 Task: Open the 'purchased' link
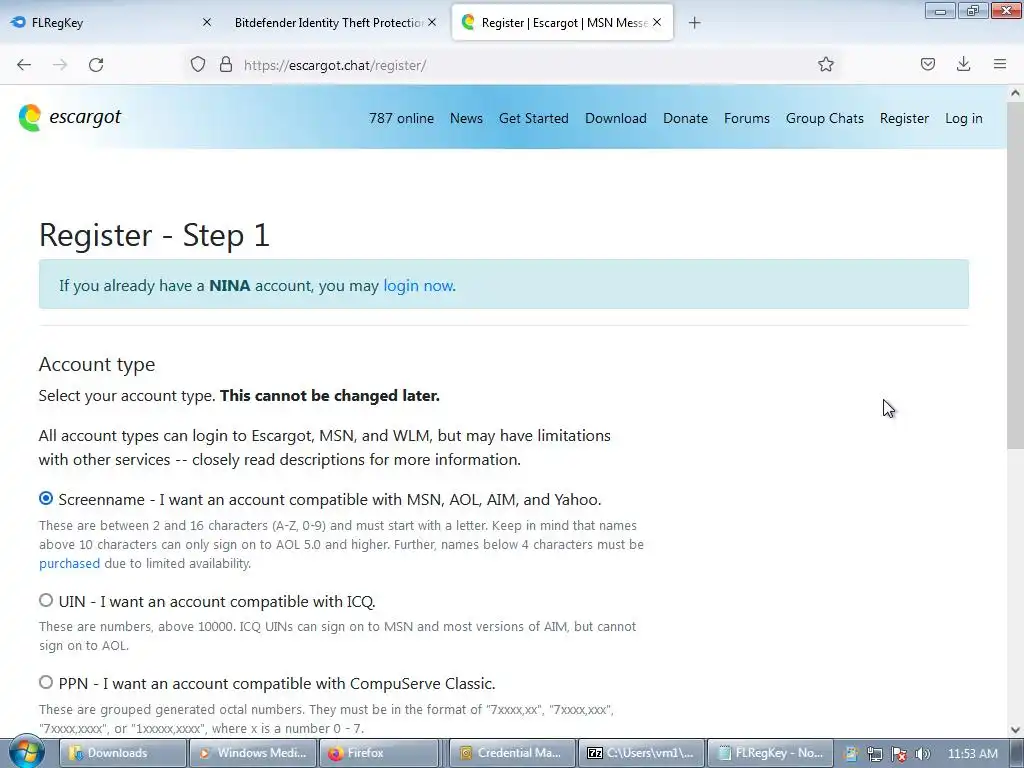[x=69, y=563]
